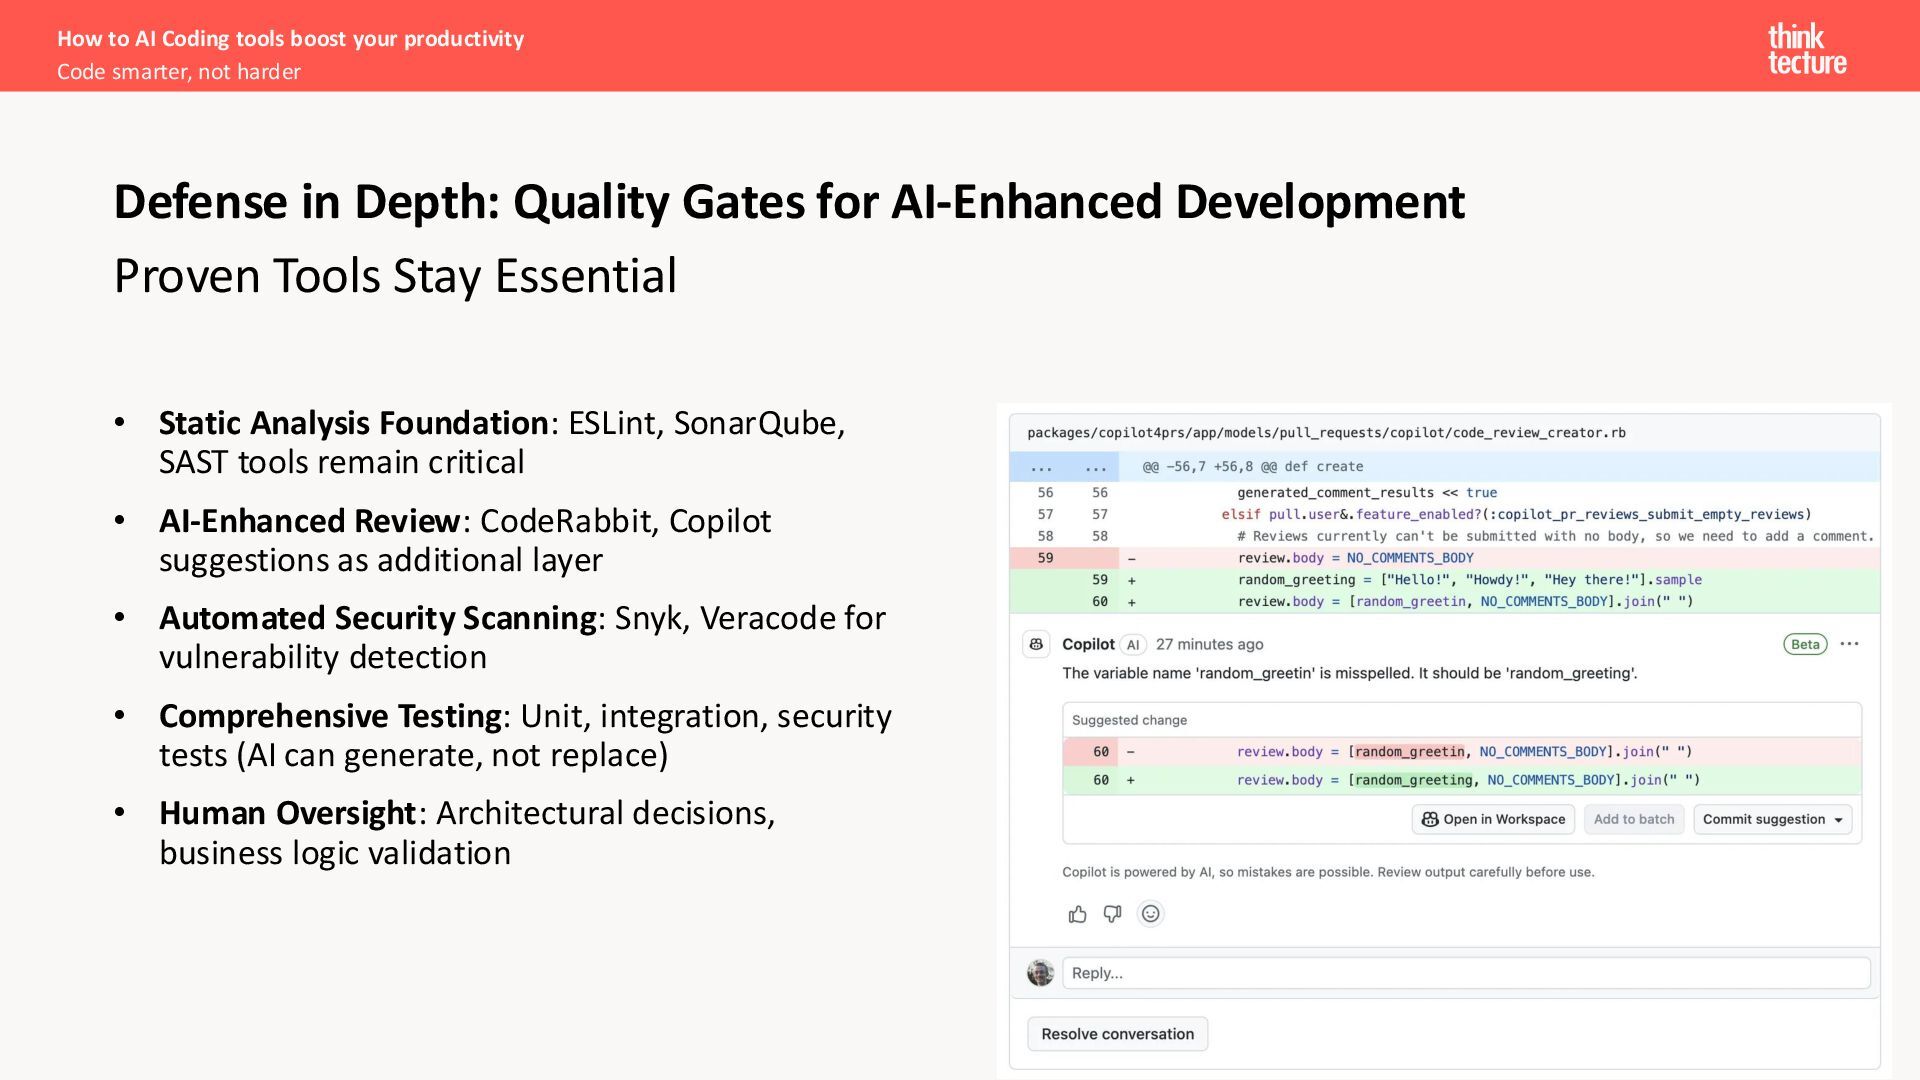Open the comment's three-dot options menu
The image size is (1920, 1080).
point(1849,644)
